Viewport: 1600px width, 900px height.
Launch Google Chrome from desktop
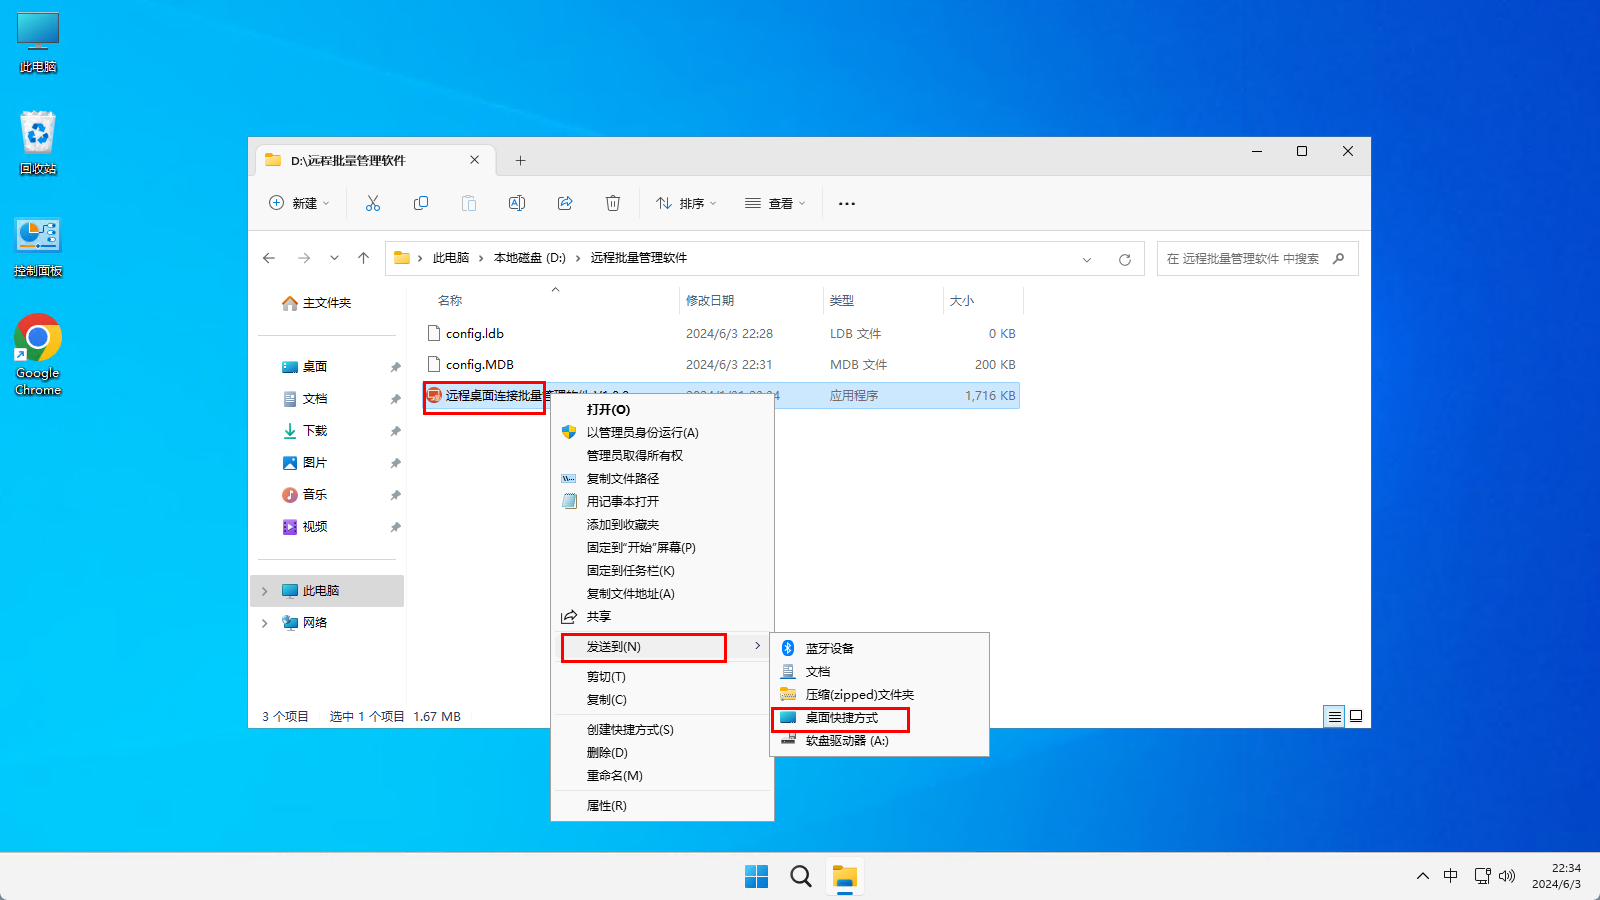pos(38,355)
